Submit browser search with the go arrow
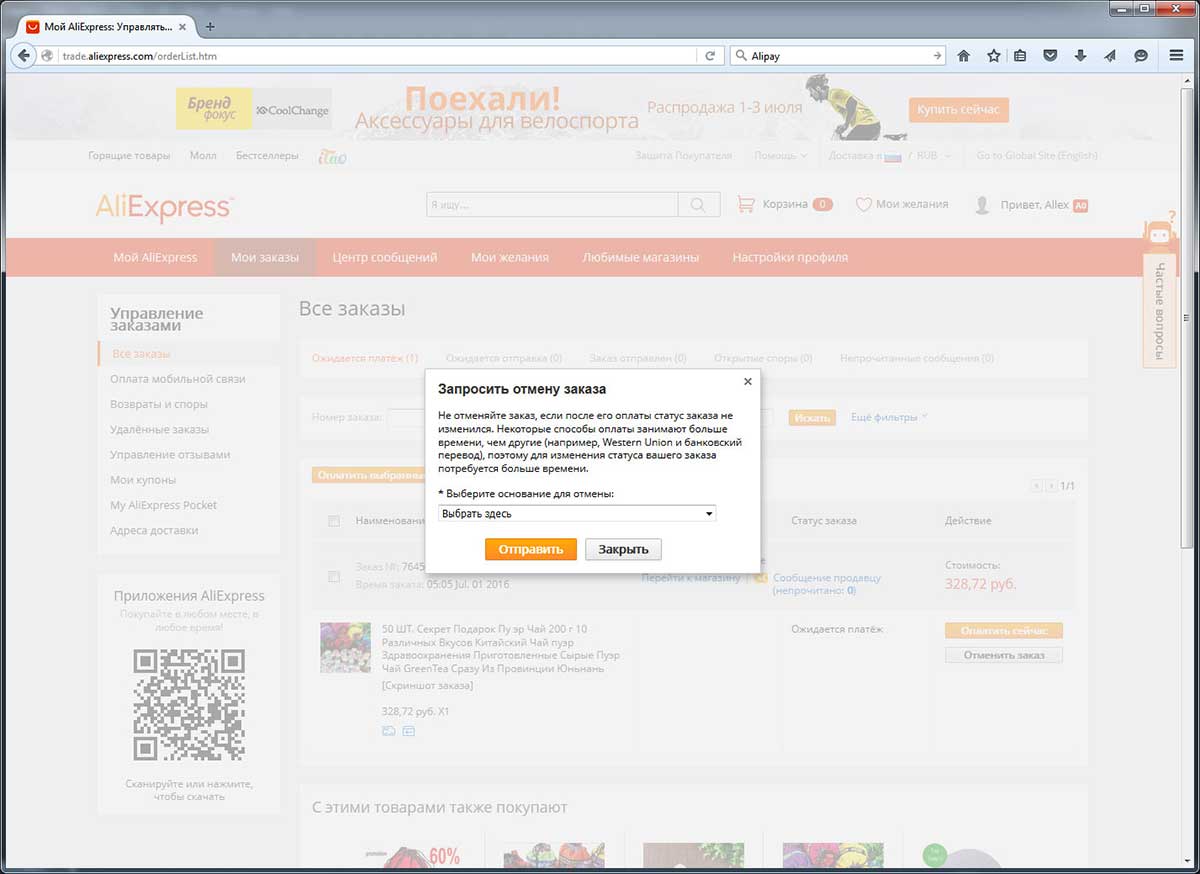Image resolution: width=1200 pixels, height=874 pixels. point(936,56)
